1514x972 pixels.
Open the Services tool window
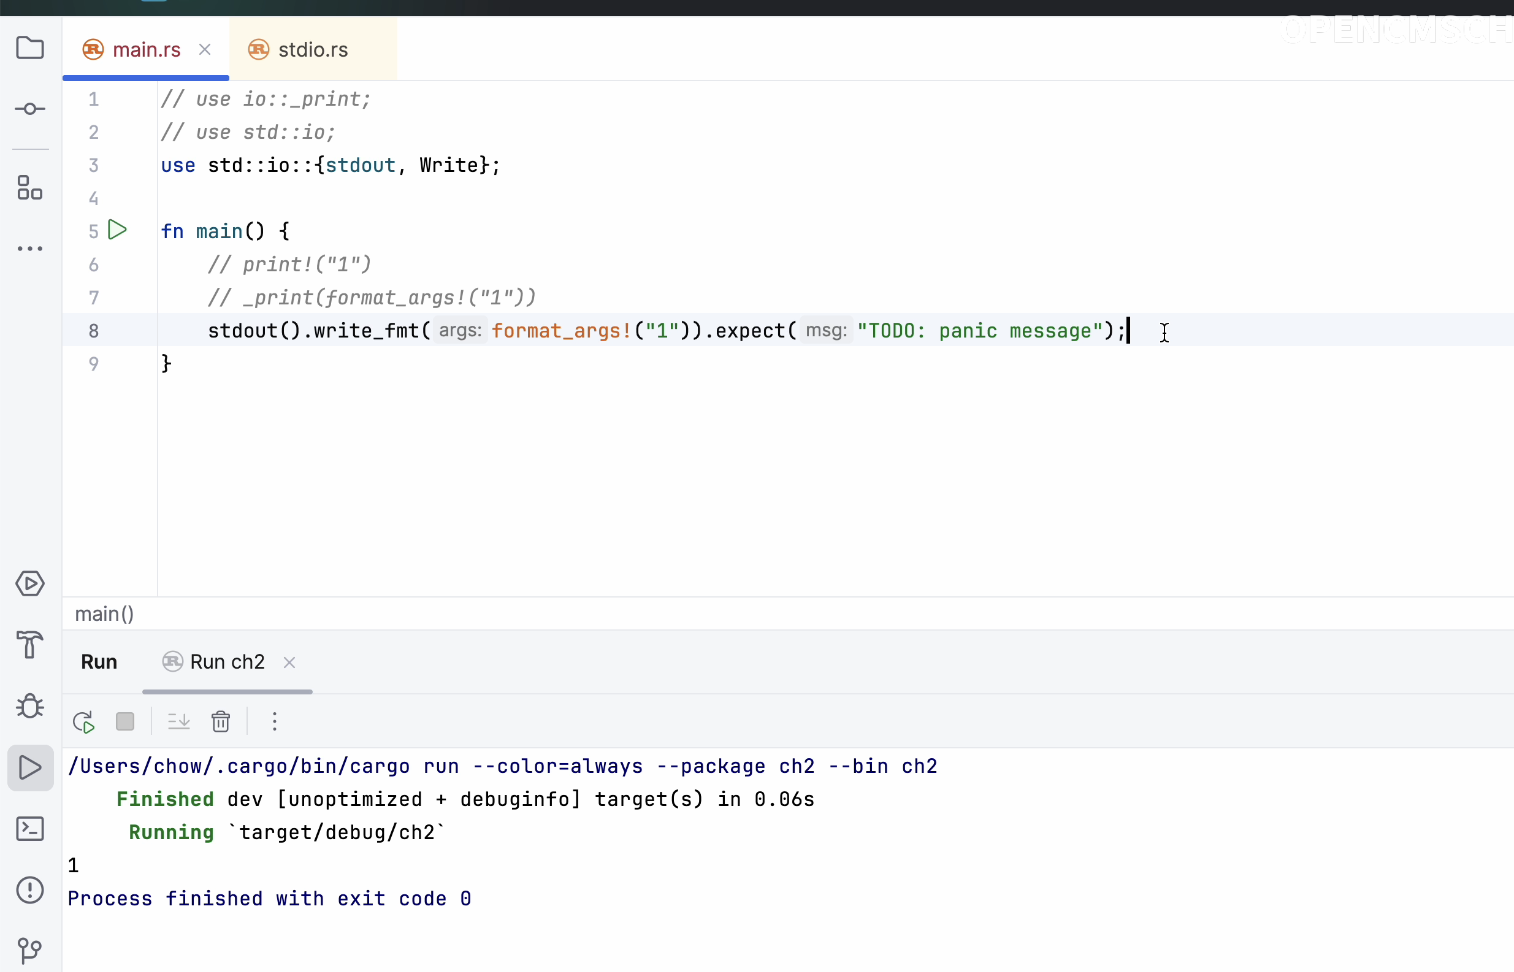30,583
